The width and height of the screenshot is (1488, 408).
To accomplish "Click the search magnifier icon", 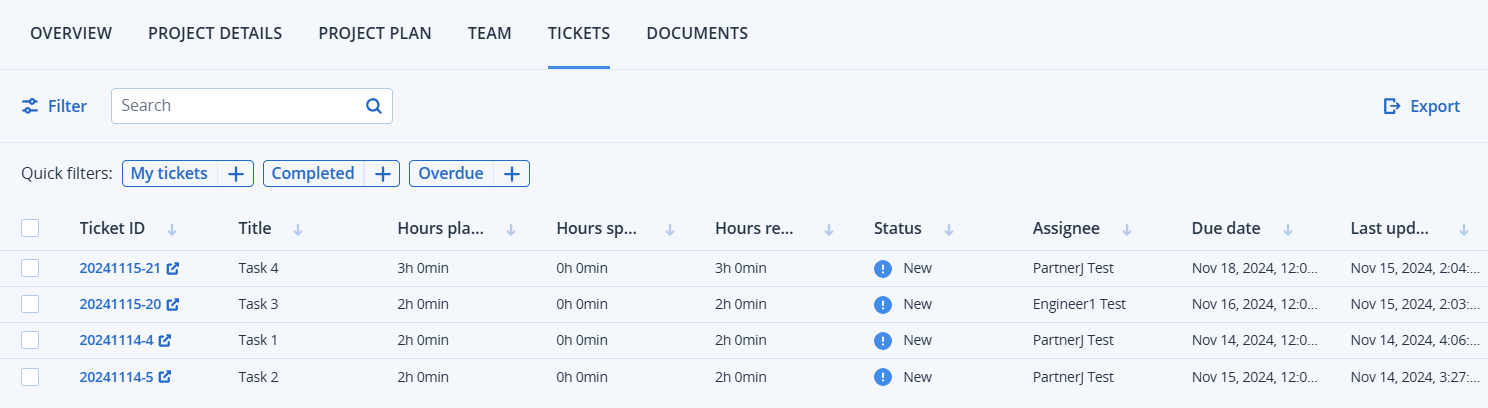I will point(374,106).
